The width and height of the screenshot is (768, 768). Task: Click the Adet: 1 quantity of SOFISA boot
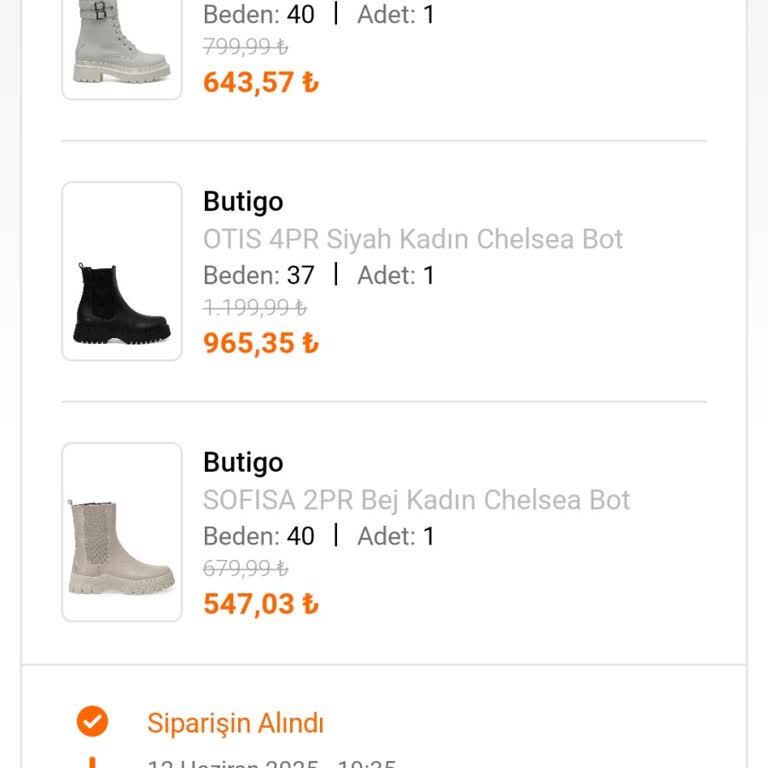click(x=396, y=536)
